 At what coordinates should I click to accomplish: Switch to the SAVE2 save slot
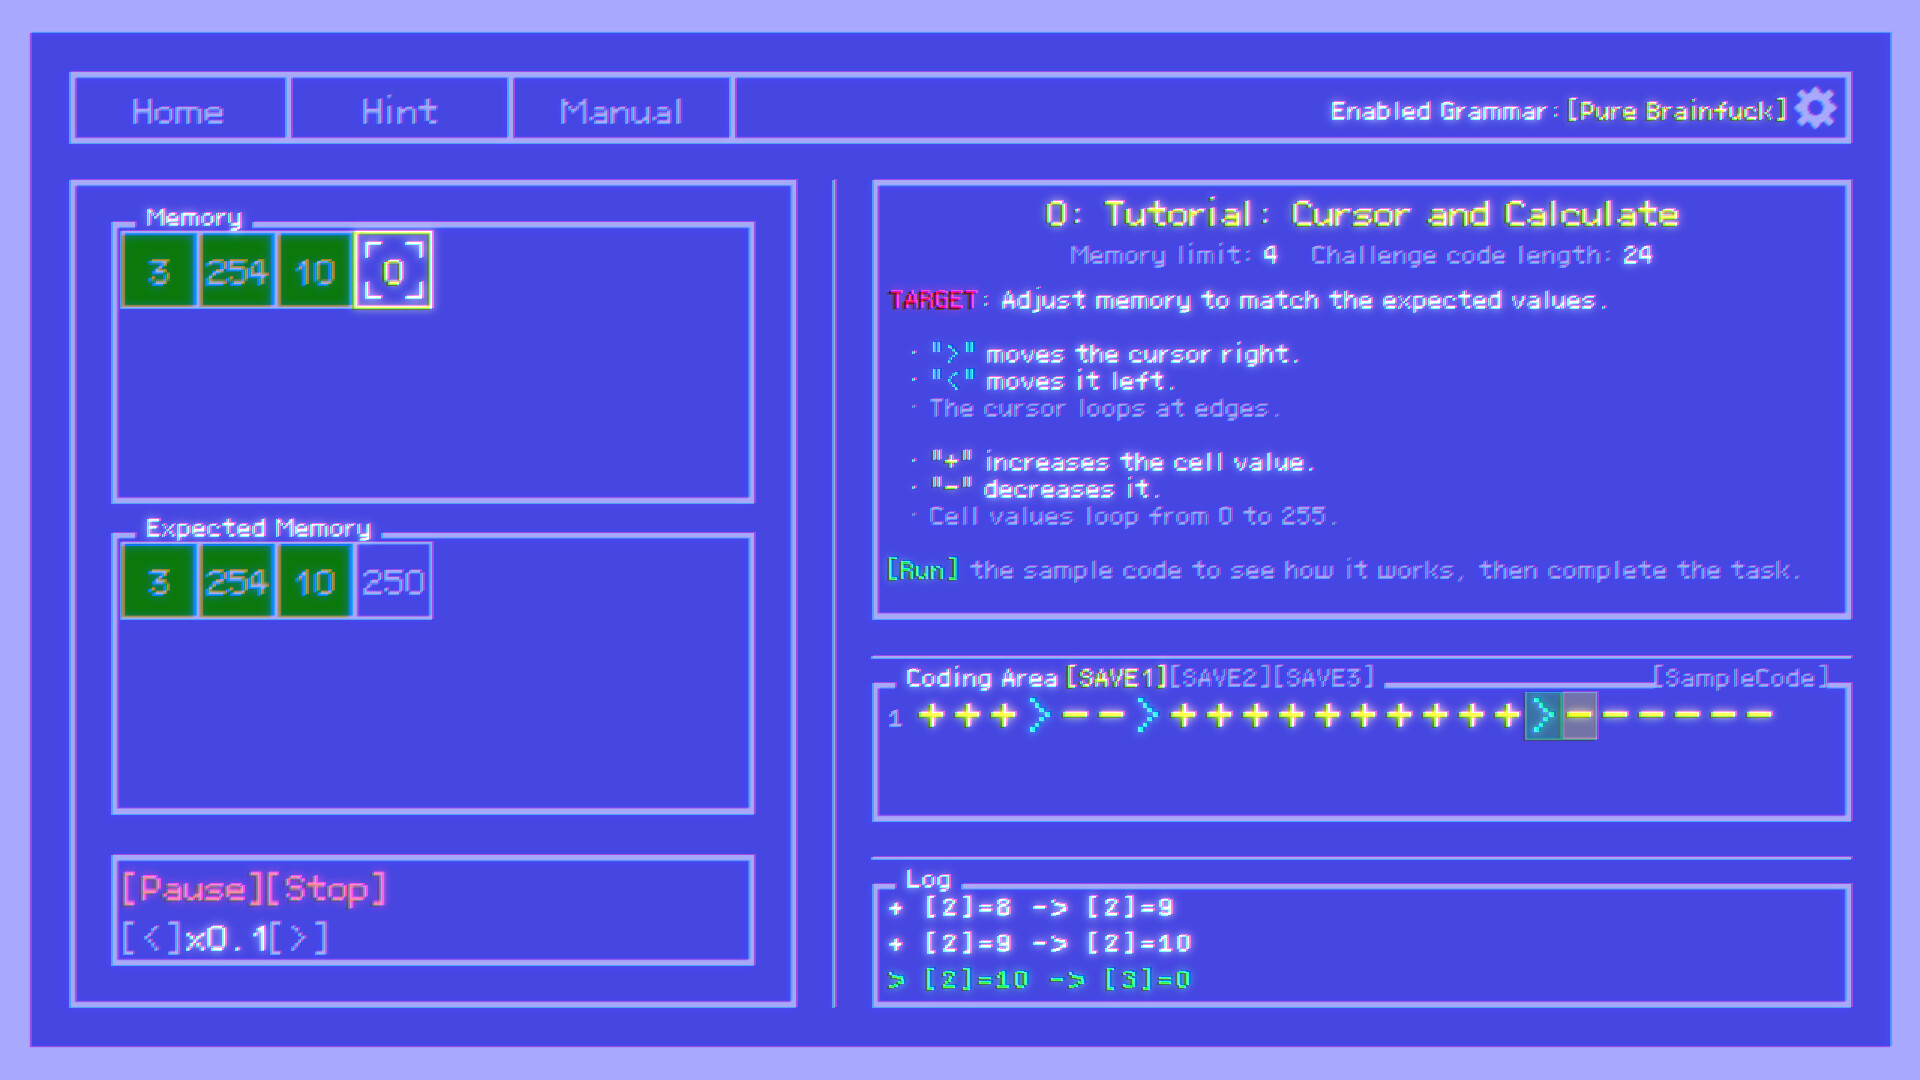1222,677
